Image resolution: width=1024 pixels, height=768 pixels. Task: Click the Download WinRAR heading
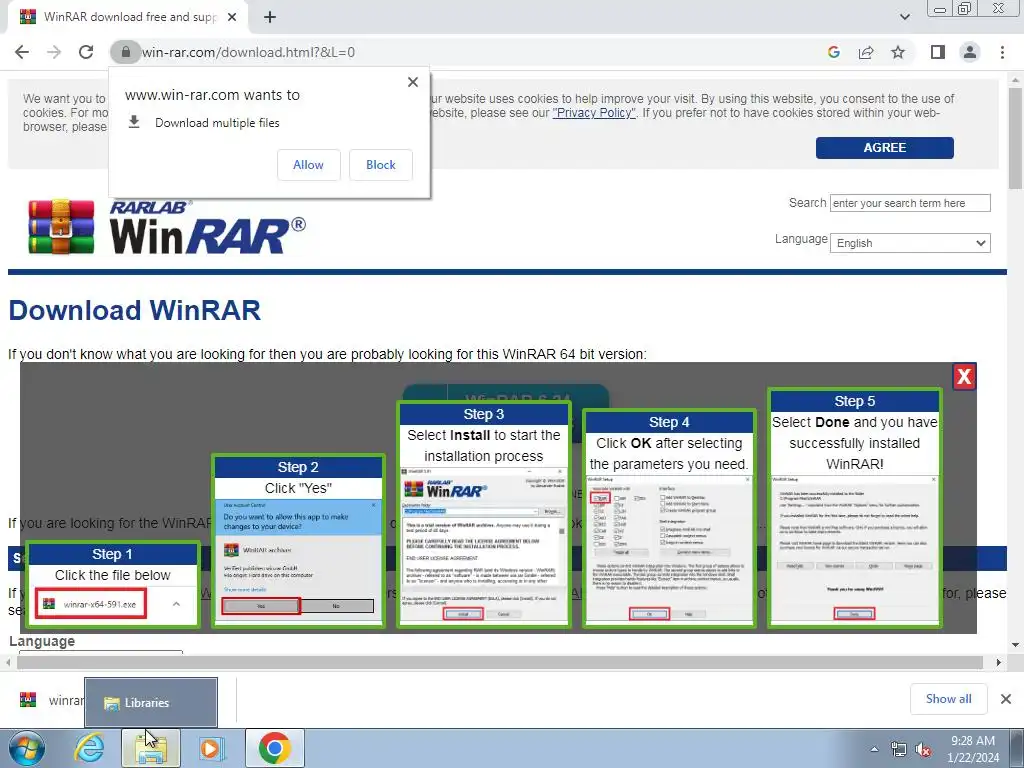pos(135,310)
